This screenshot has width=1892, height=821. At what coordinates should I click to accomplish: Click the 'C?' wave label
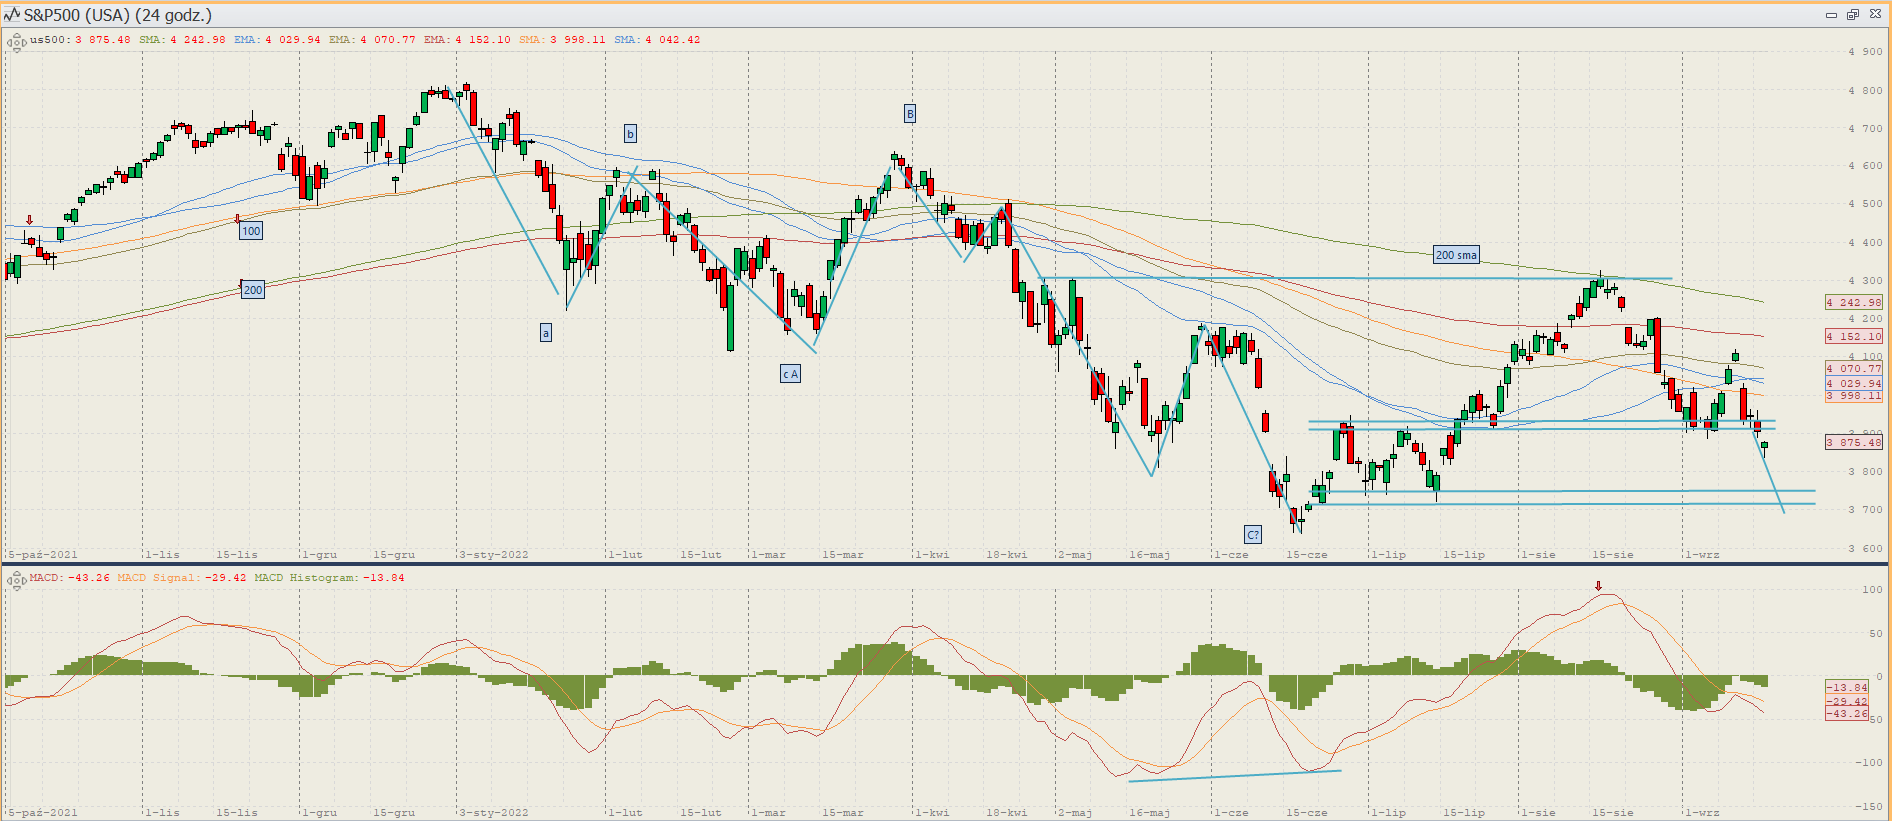pyautogui.click(x=1252, y=535)
